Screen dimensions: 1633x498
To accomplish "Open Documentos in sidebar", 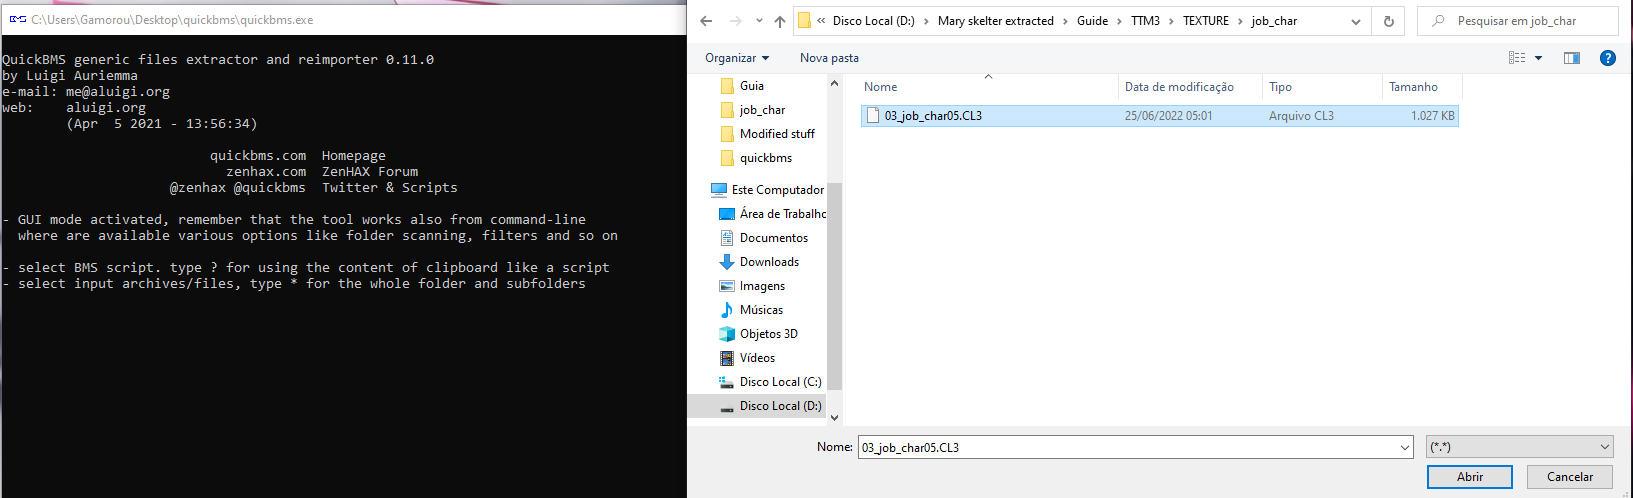I will [774, 238].
